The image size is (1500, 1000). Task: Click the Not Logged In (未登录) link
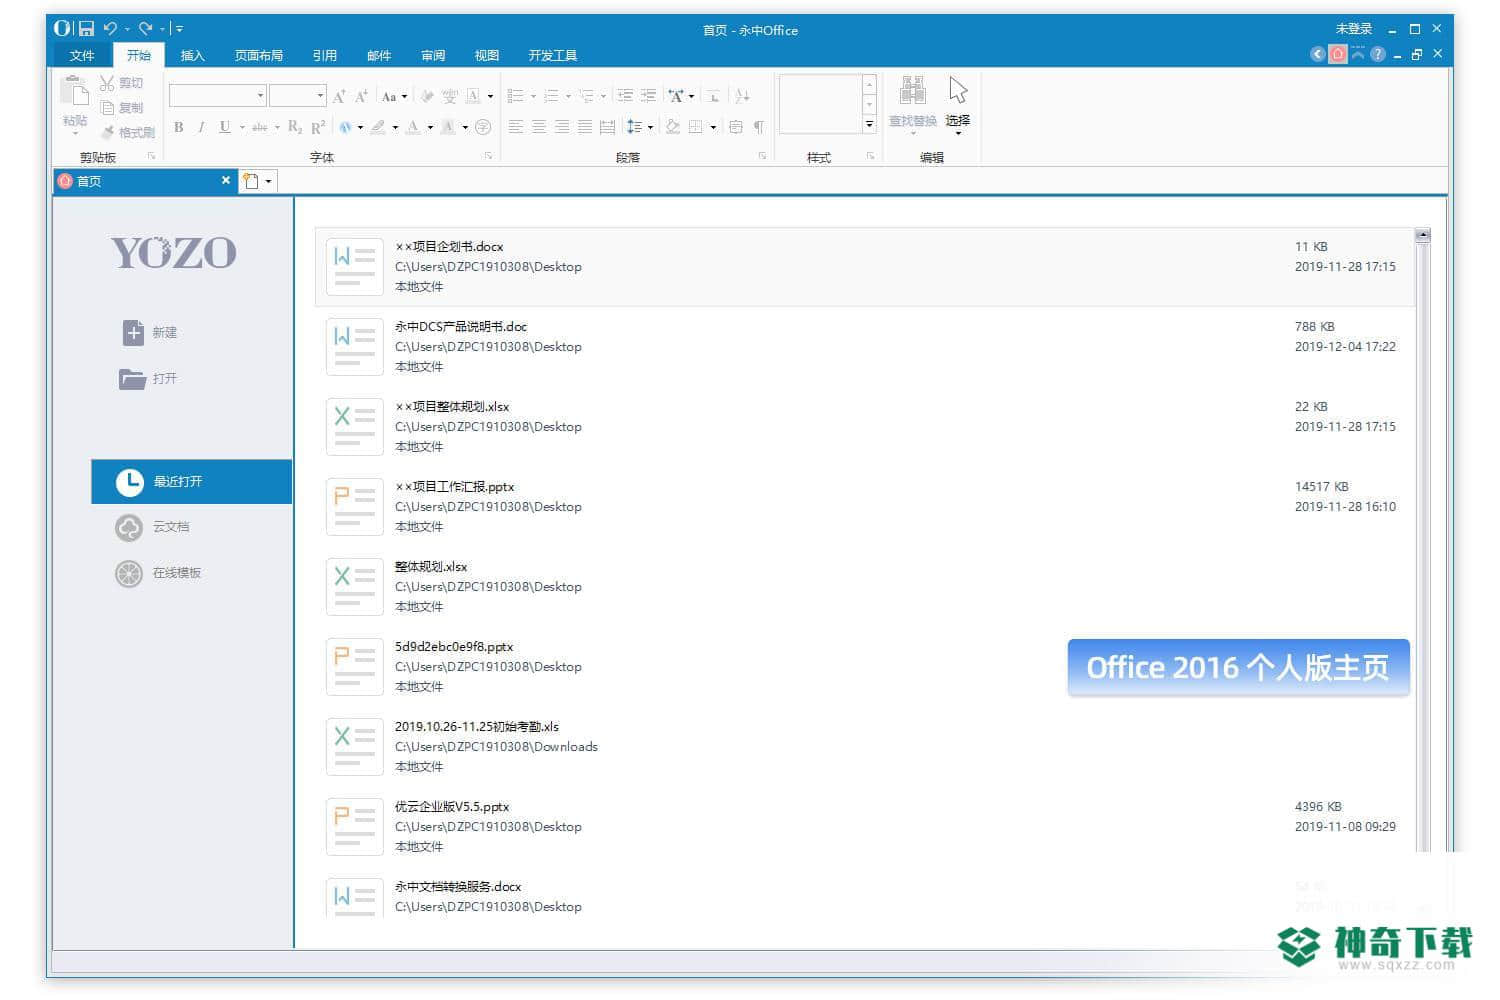click(1354, 29)
